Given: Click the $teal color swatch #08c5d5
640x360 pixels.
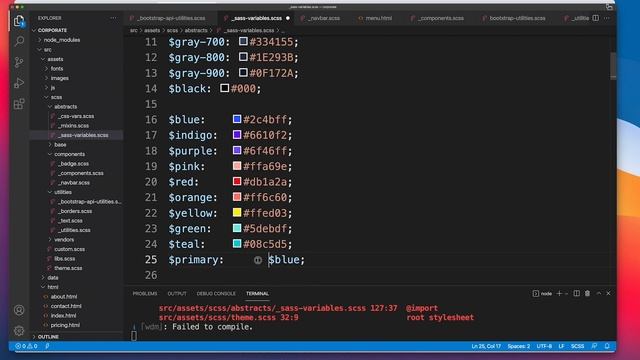Looking at the screenshot, I should coord(237,243).
